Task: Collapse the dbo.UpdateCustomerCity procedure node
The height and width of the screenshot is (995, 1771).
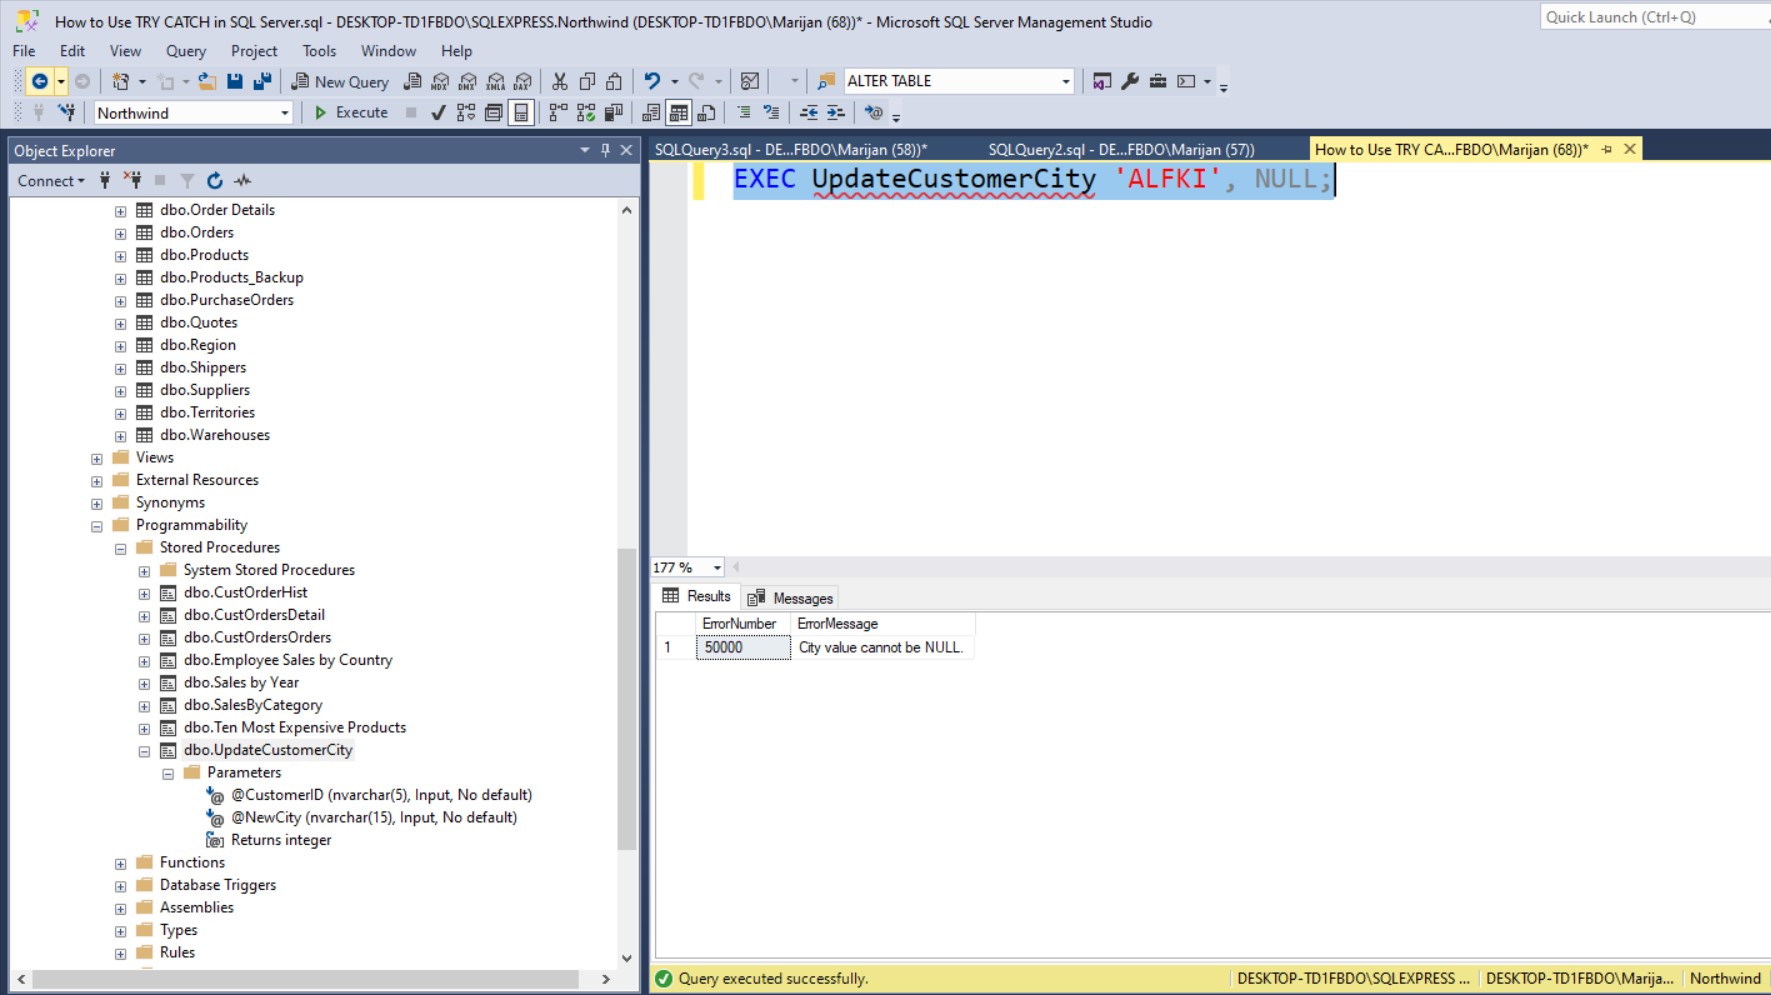Action: tap(144, 751)
